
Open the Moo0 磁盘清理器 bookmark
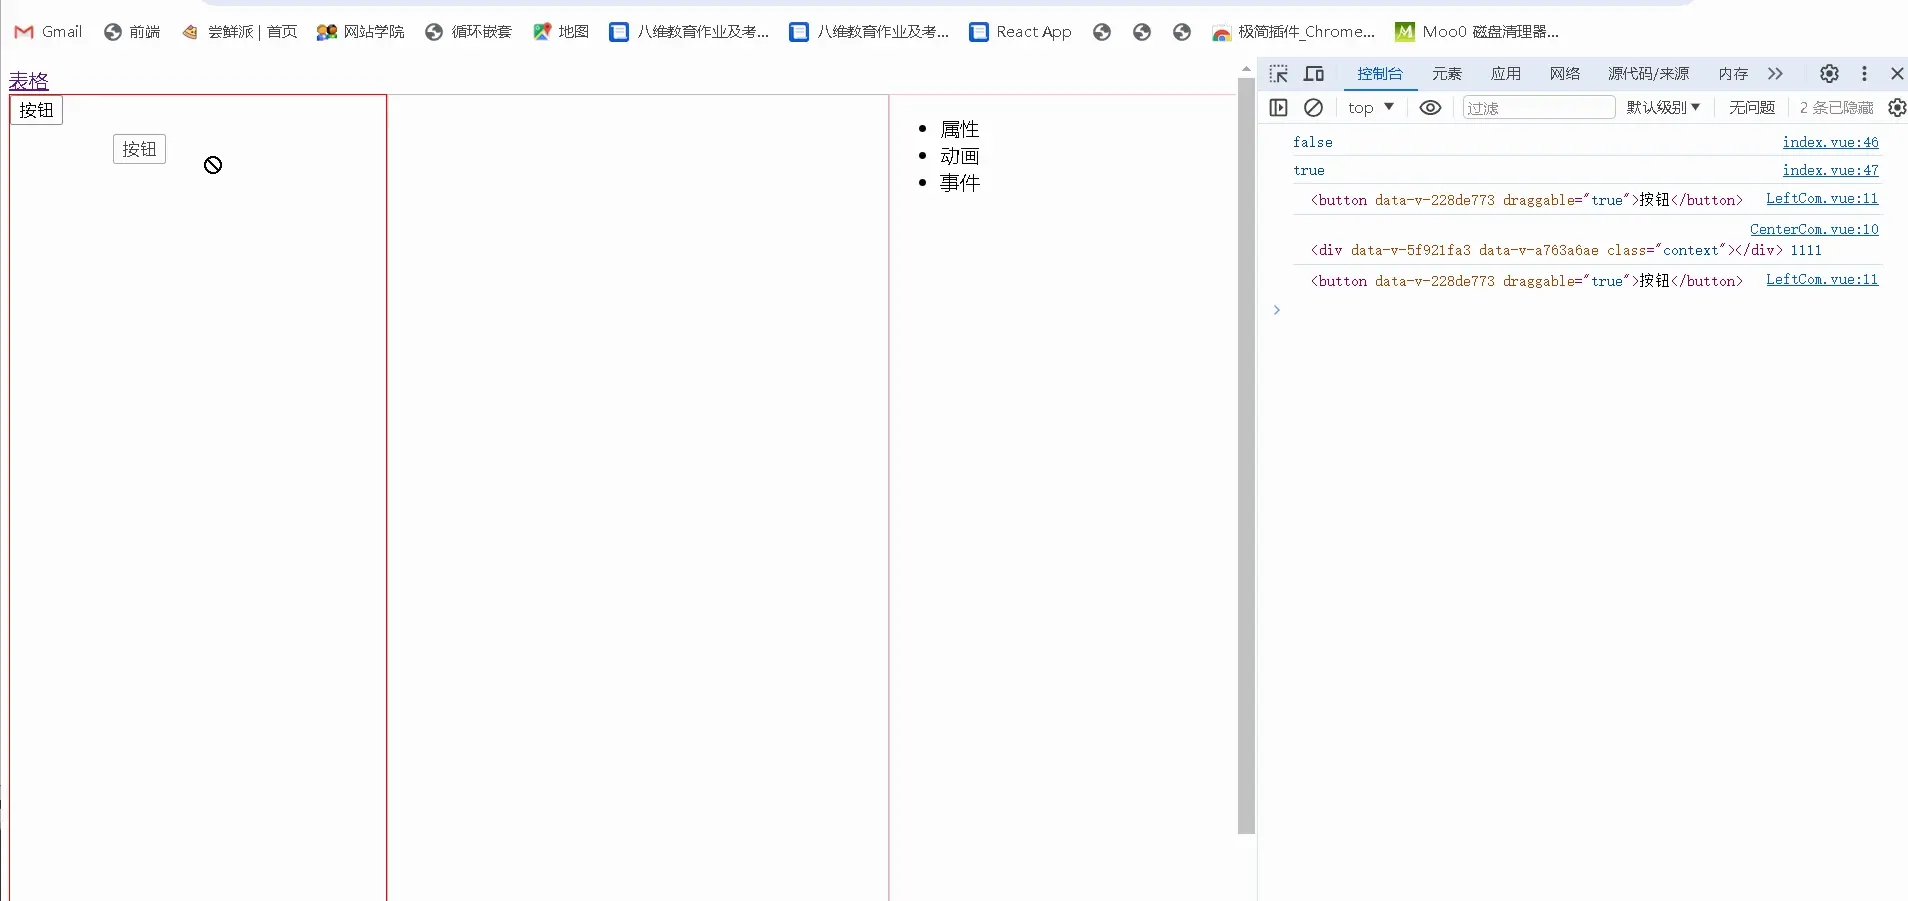[x=1477, y=32]
